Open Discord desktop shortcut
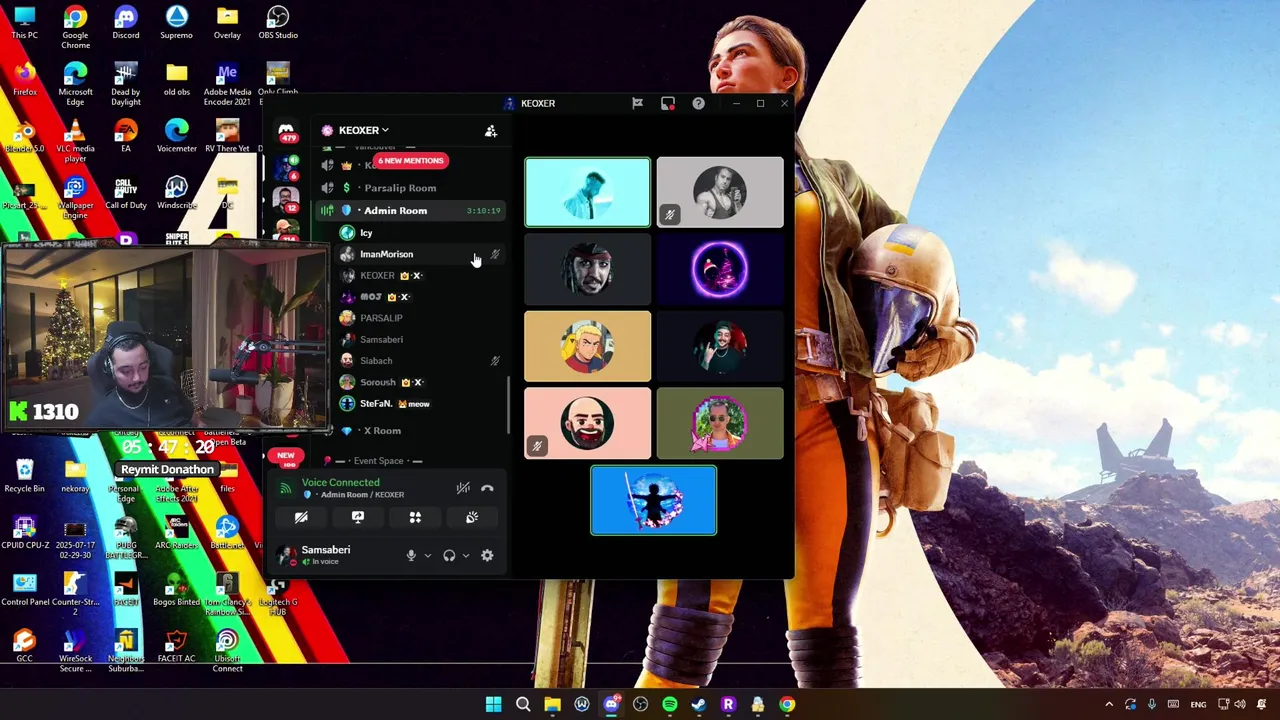This screenshot has height=720, width=1280. pos(126,23)
